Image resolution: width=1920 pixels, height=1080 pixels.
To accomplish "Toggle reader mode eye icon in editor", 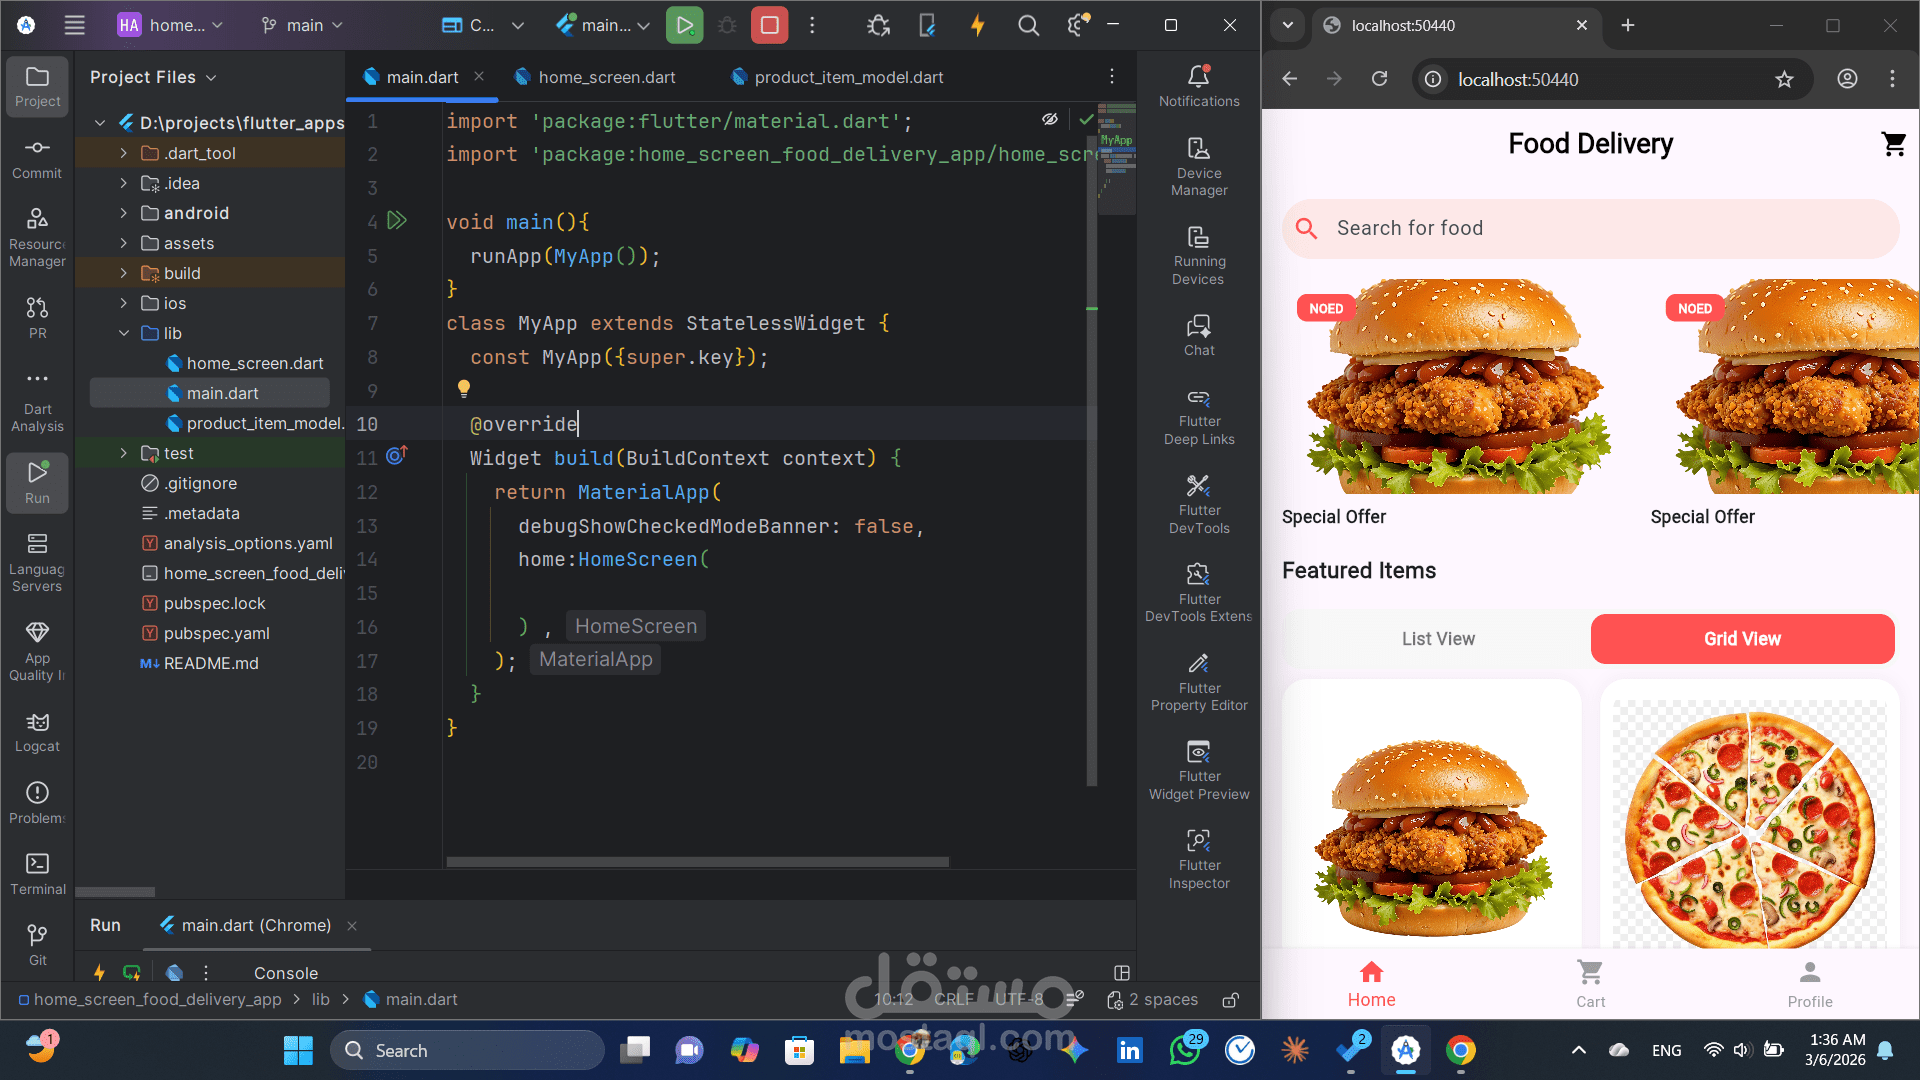I will pyautogui.click(x=1049, y=119).
